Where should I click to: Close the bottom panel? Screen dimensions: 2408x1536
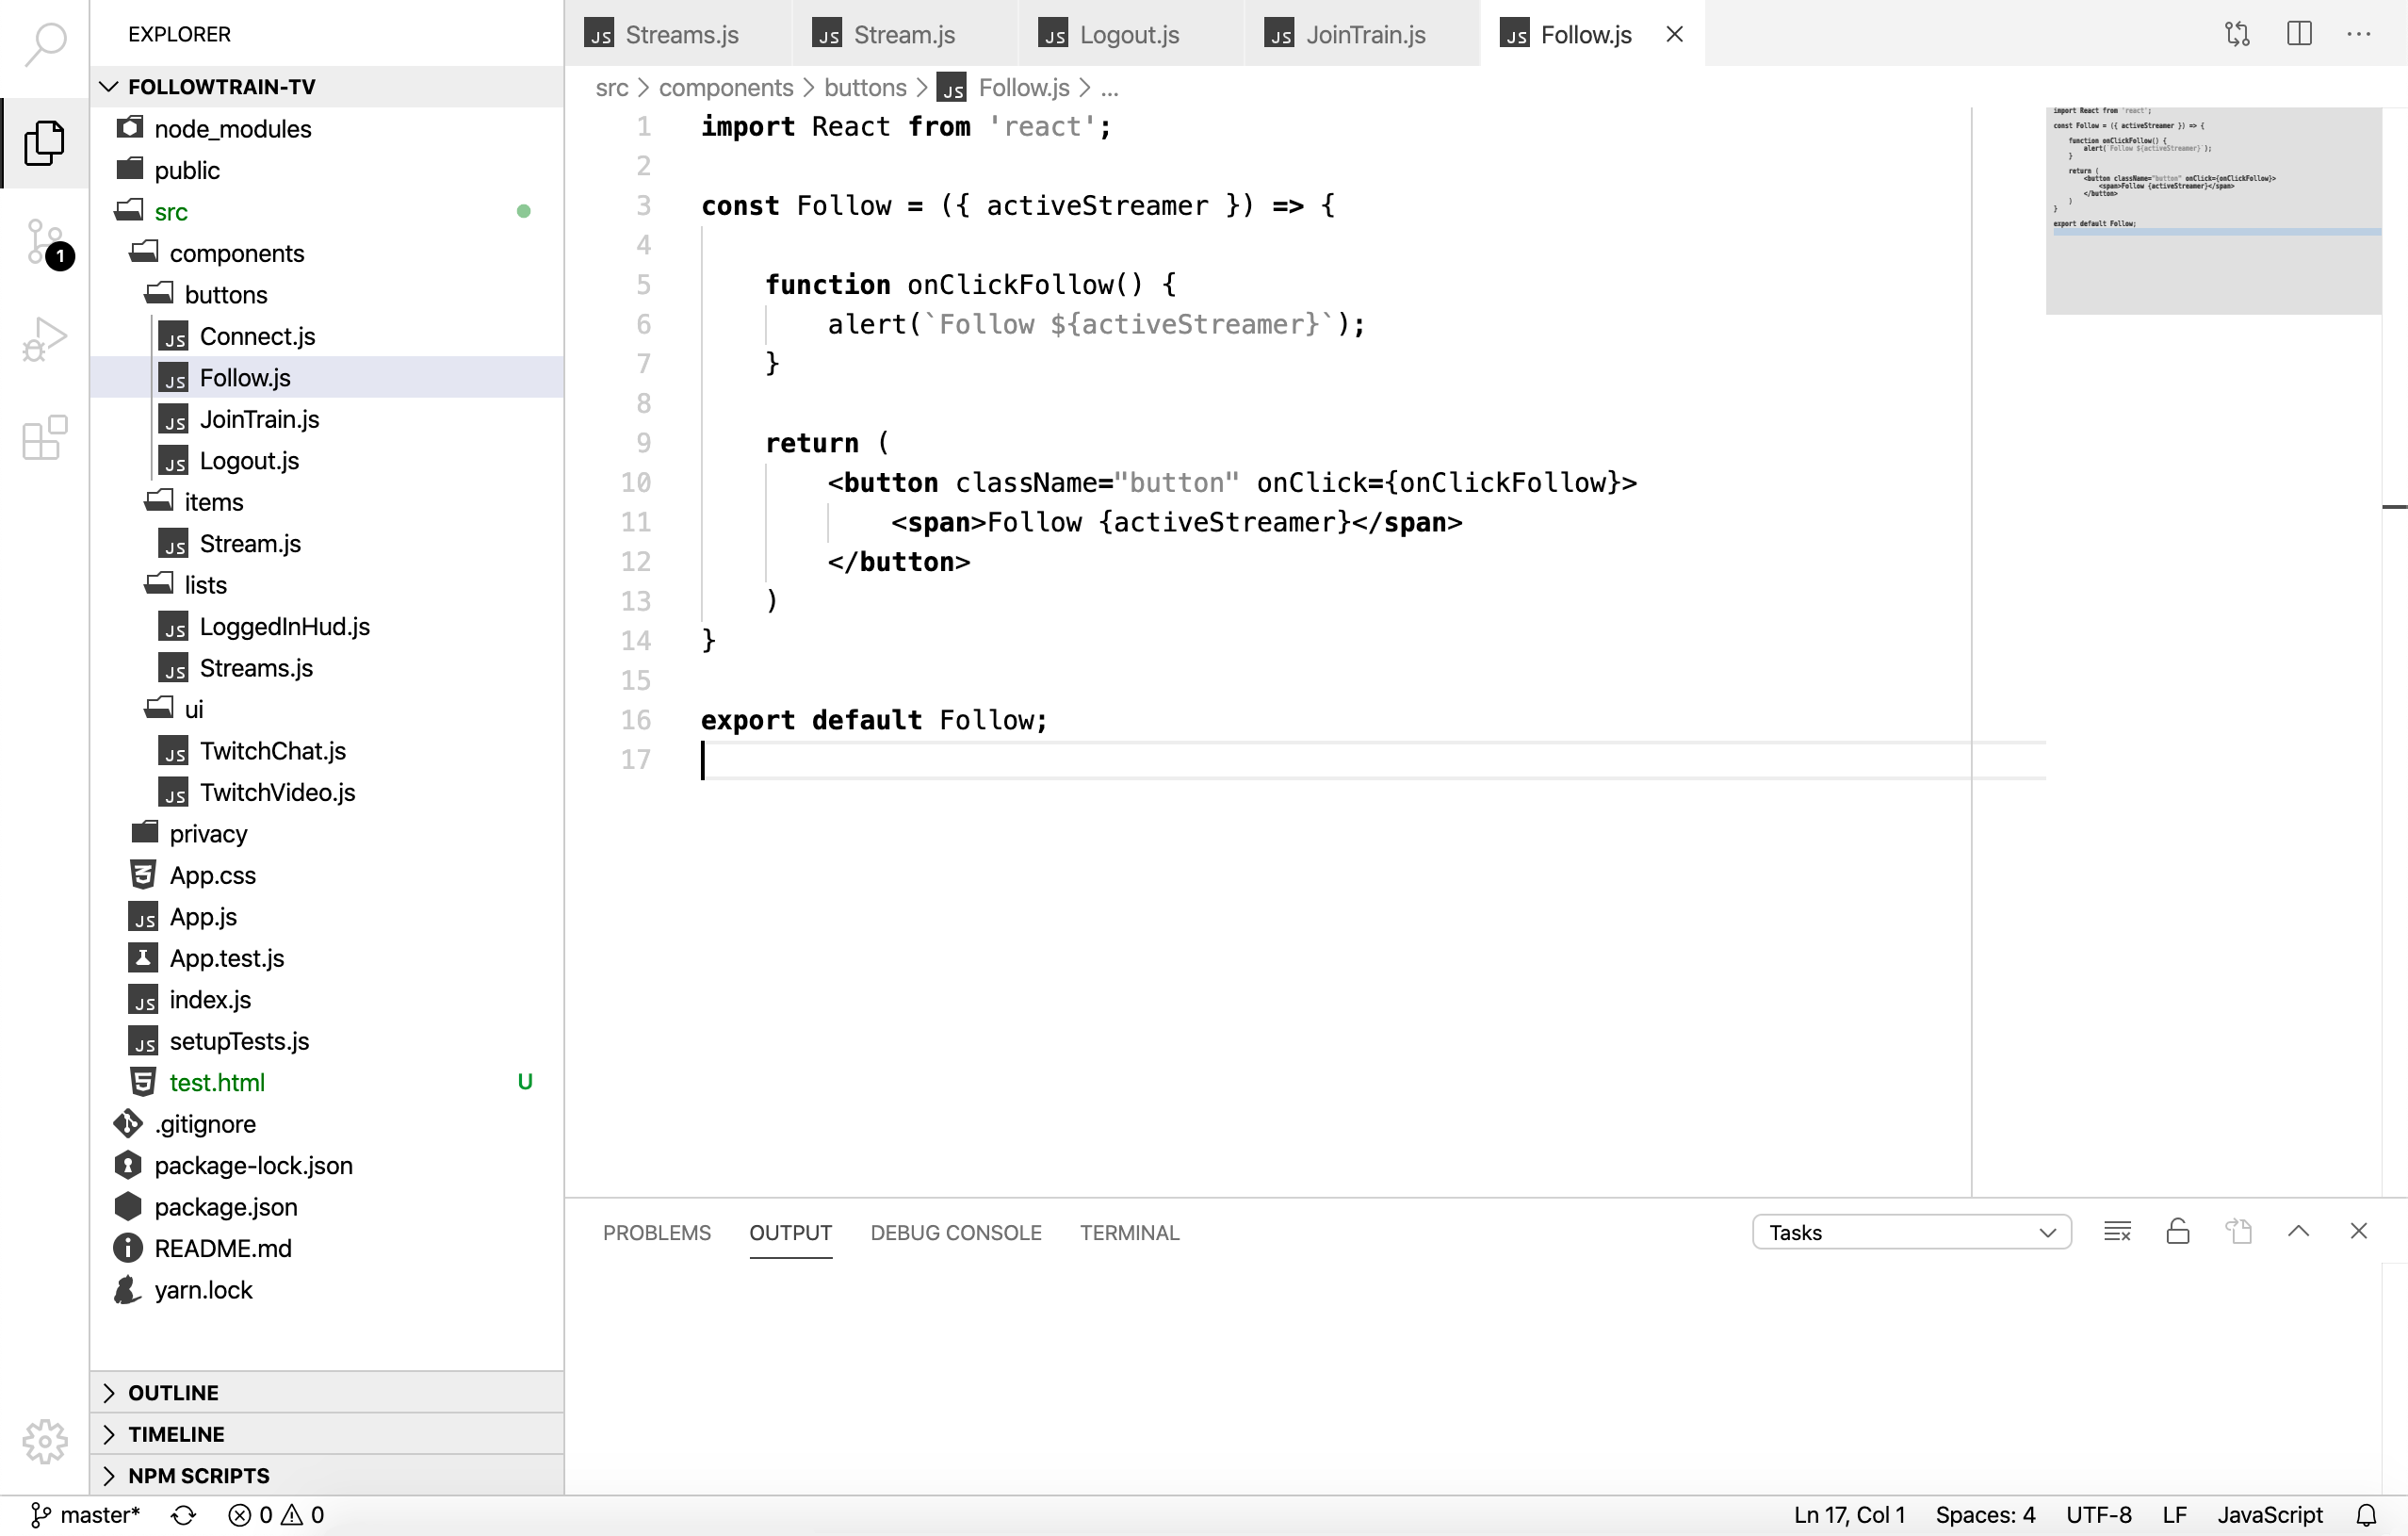2358,1231
